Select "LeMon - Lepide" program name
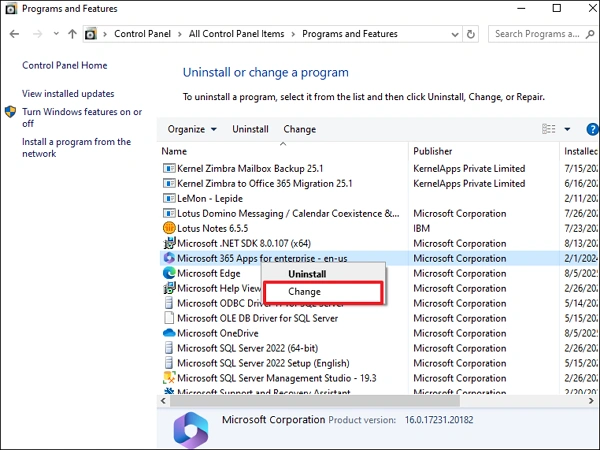The width and height of the screenshot is (600, 450). point(210,199)
